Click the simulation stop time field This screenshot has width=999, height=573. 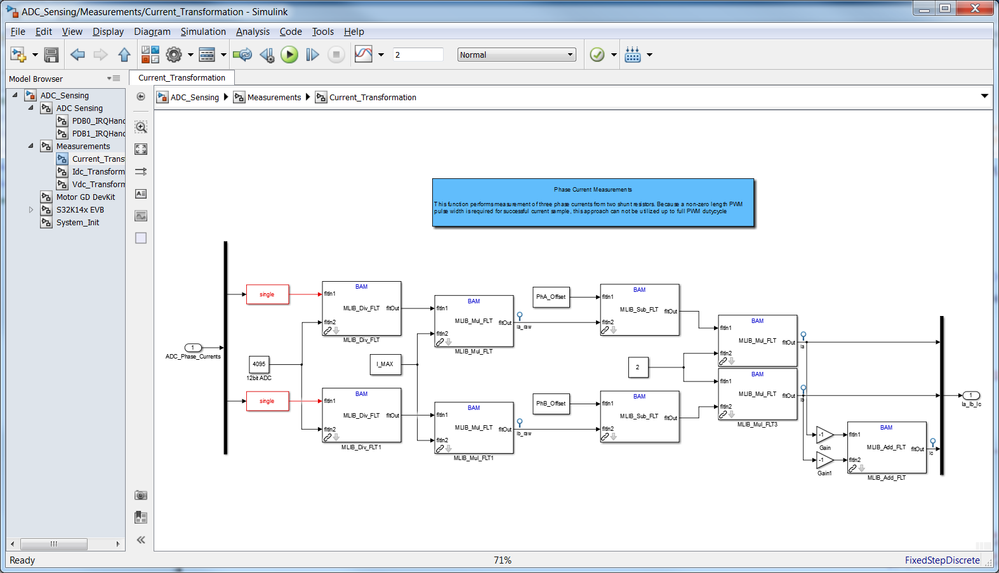418,55
